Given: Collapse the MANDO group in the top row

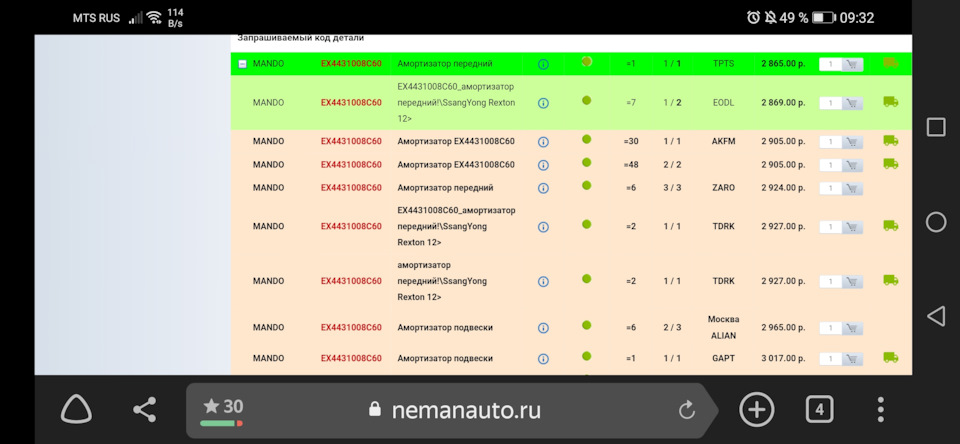Looking at the screenshot, I should pyautogui.click(x=242, y=64).
